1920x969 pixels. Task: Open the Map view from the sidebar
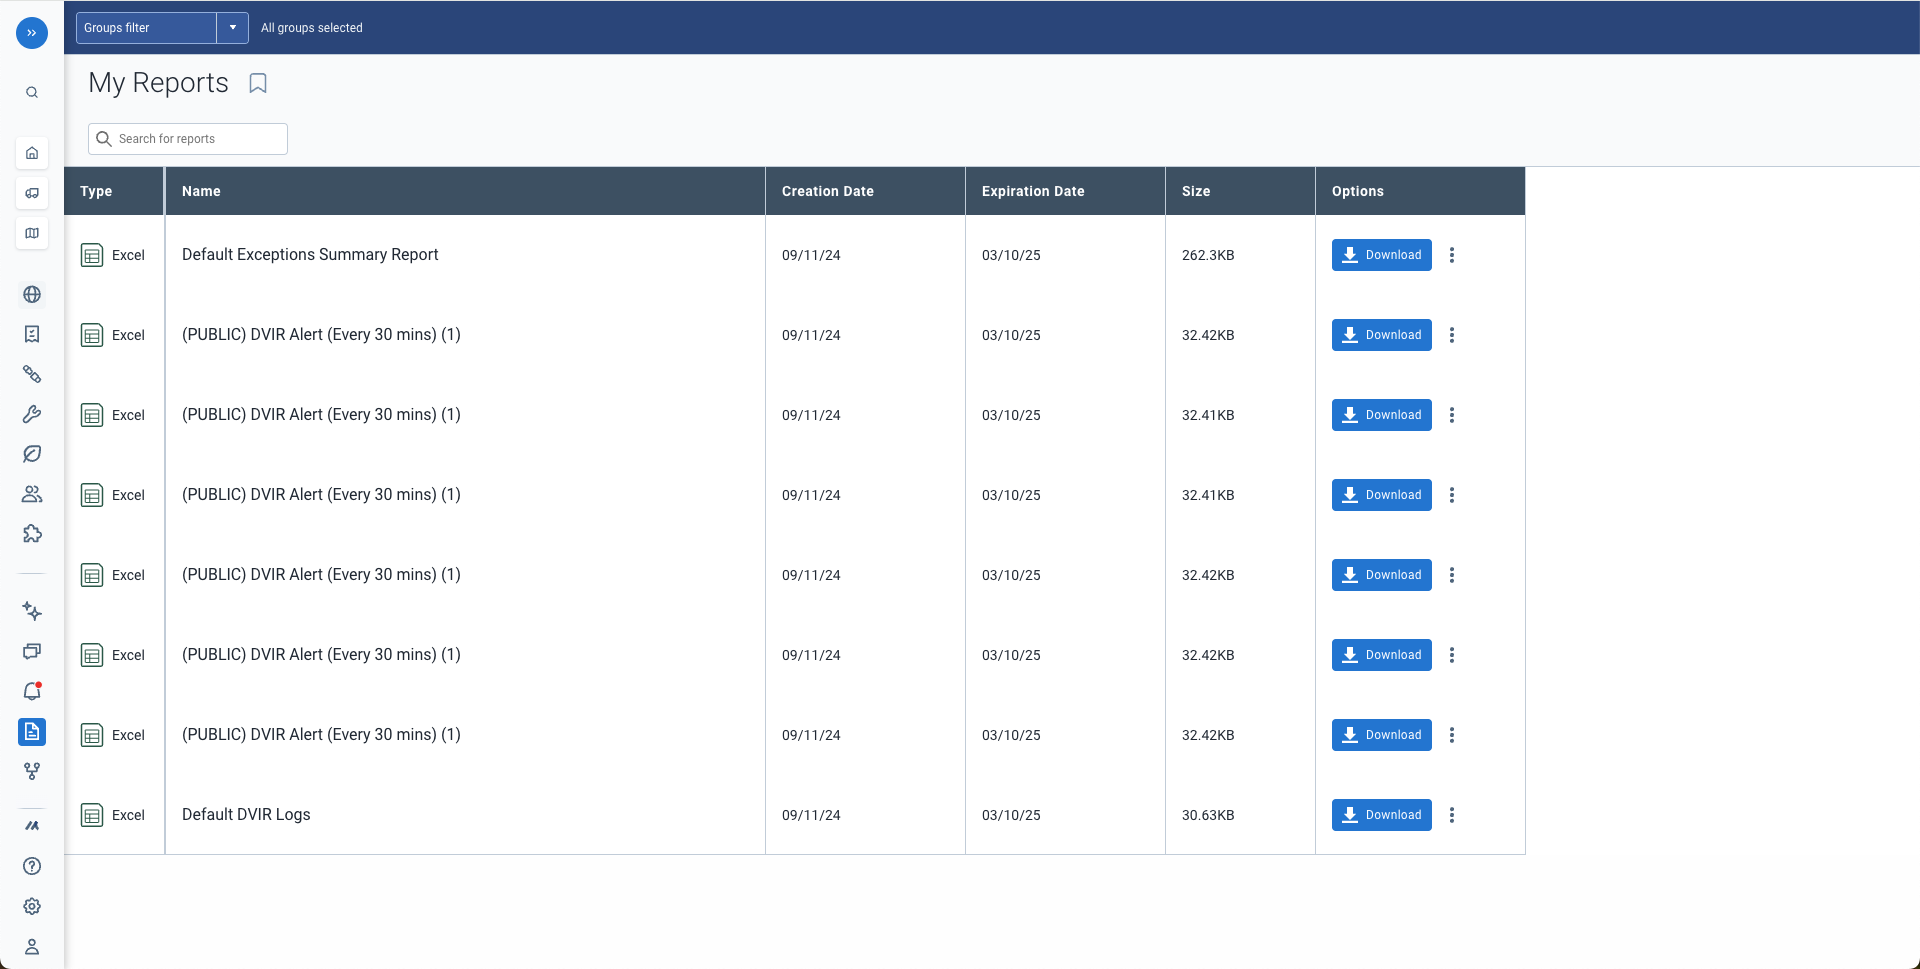point(31,233)
